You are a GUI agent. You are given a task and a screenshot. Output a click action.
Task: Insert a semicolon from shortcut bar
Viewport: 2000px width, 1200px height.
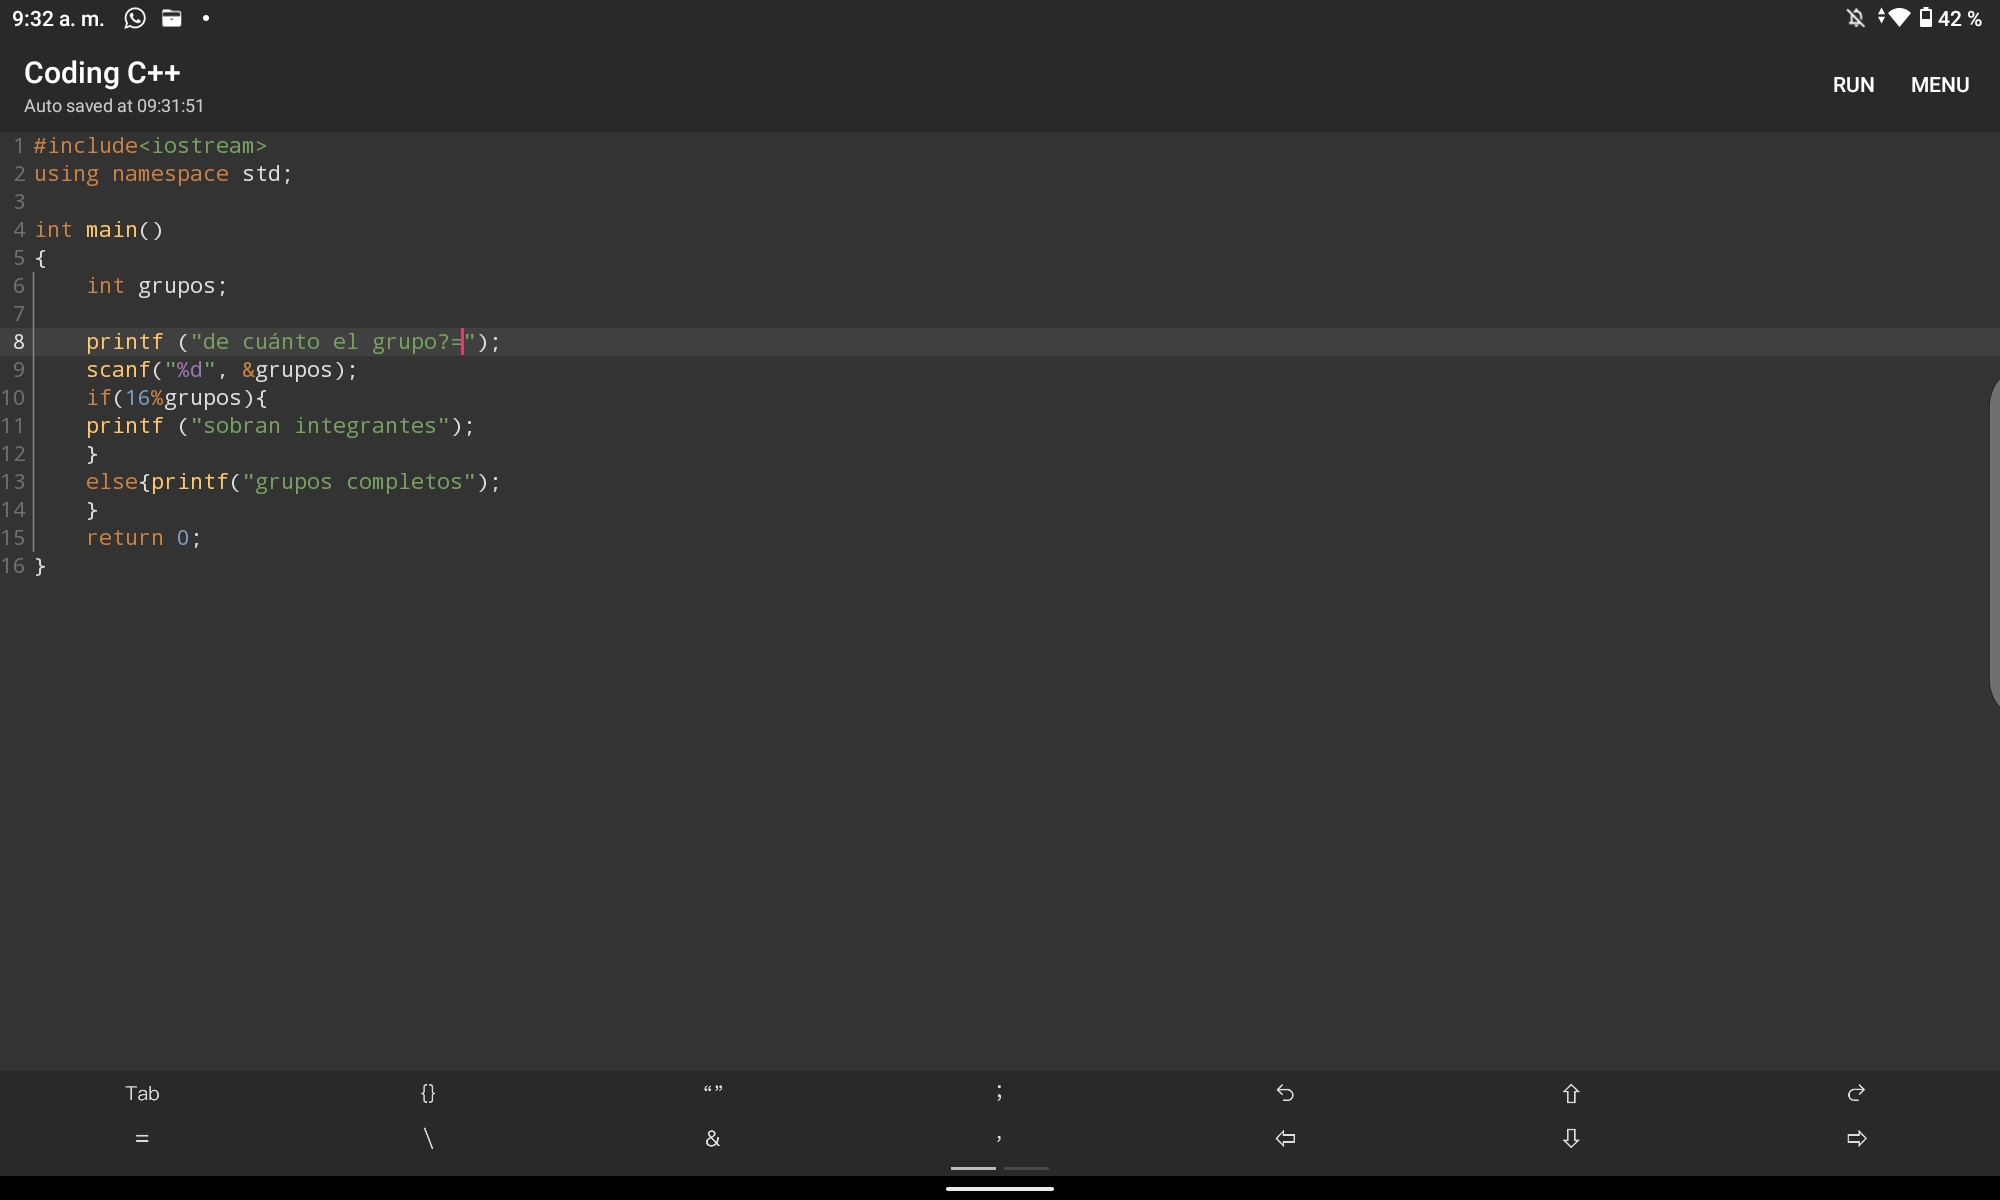pos(999,1093)
